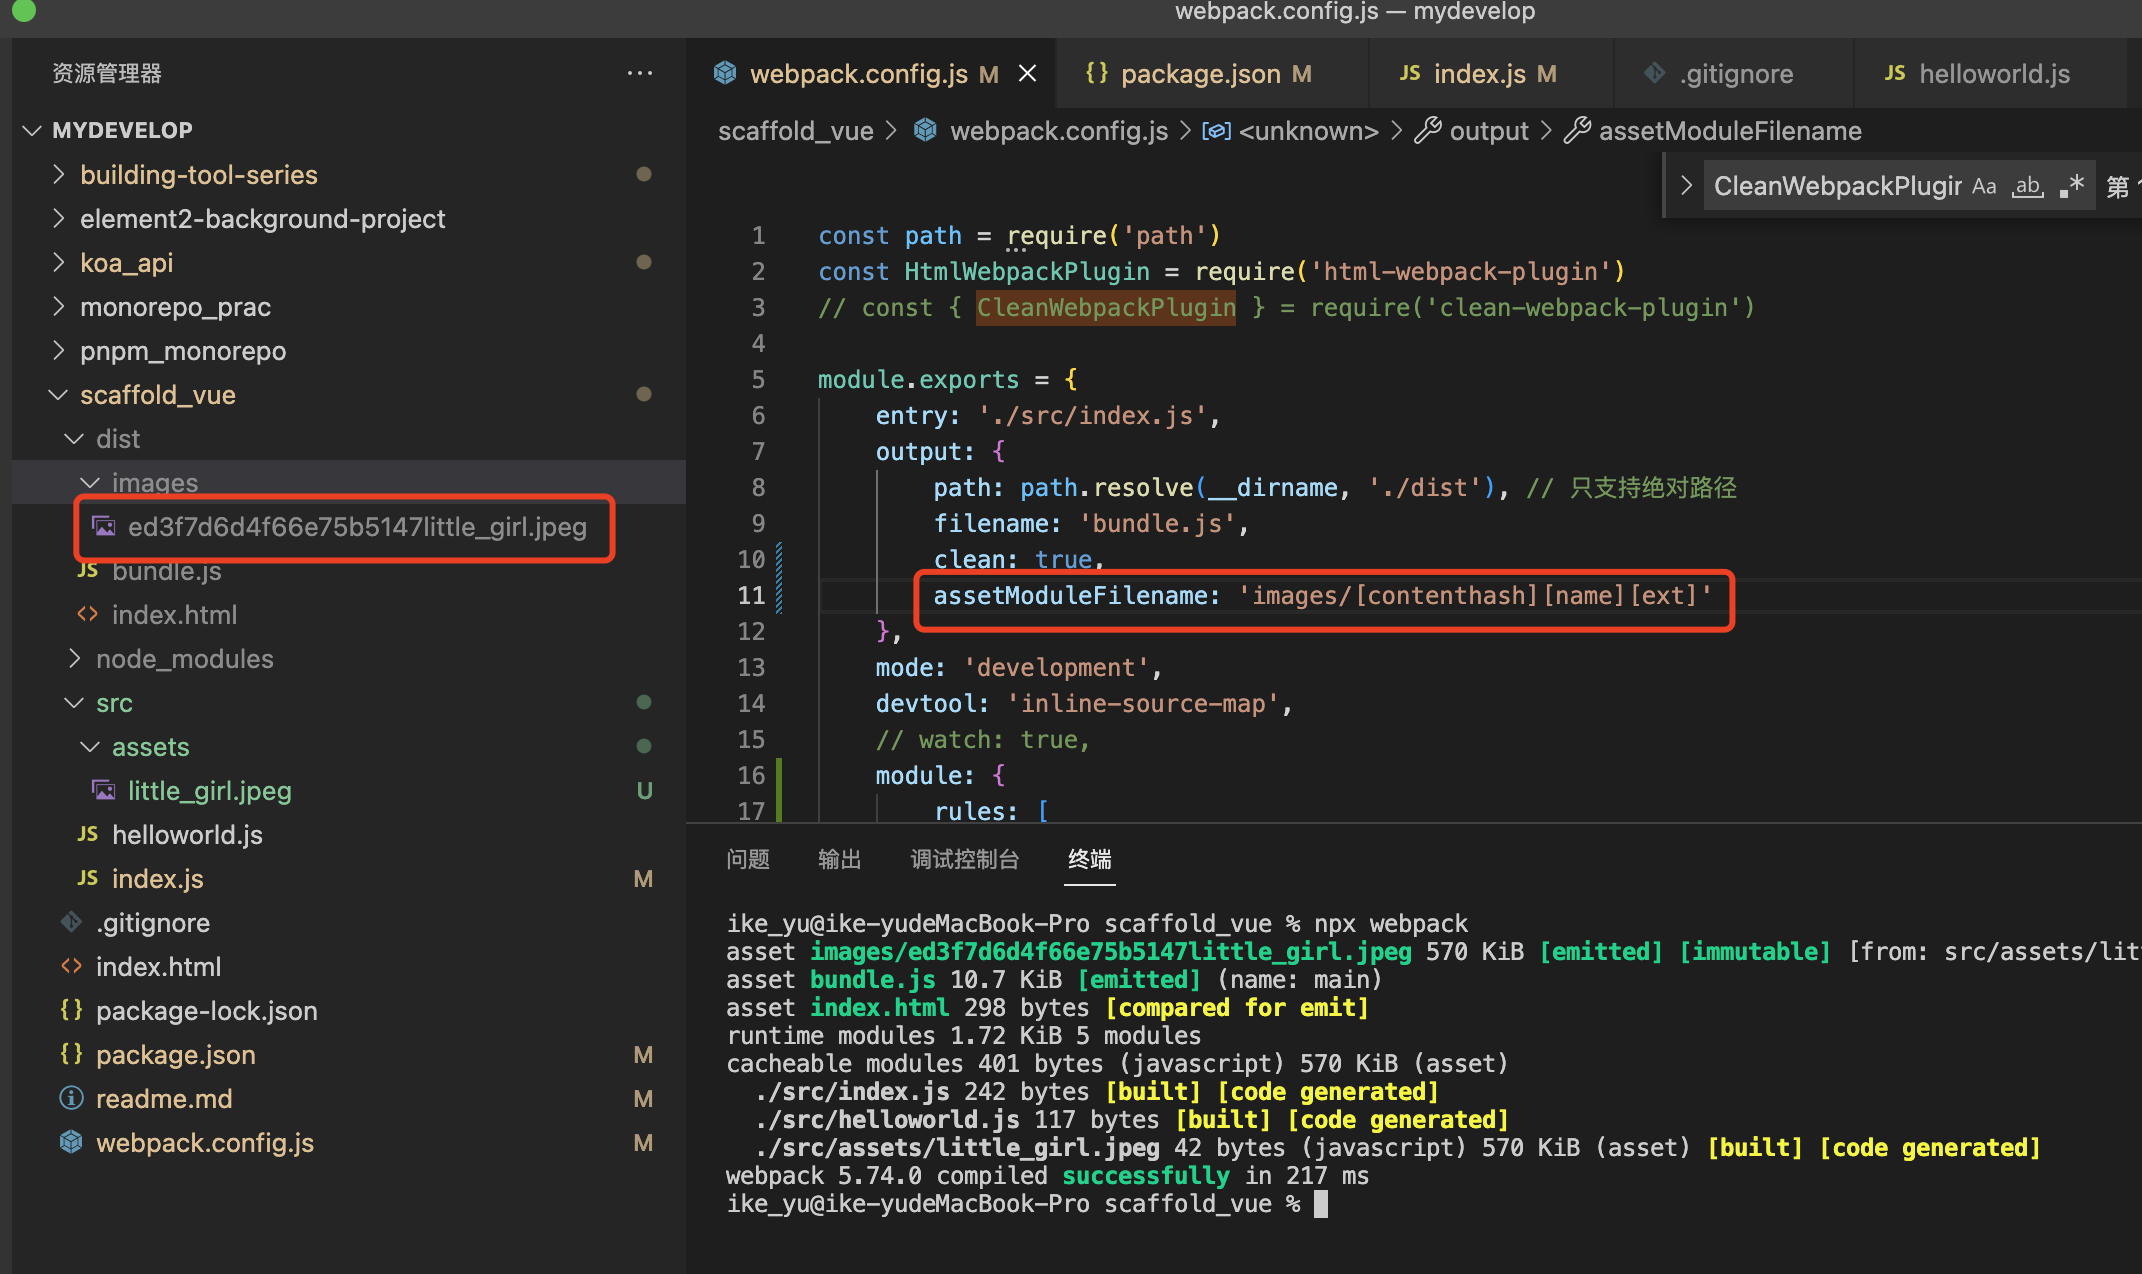
Task: Click the JS icon on index.js tab
Action: coord(1409,73)
